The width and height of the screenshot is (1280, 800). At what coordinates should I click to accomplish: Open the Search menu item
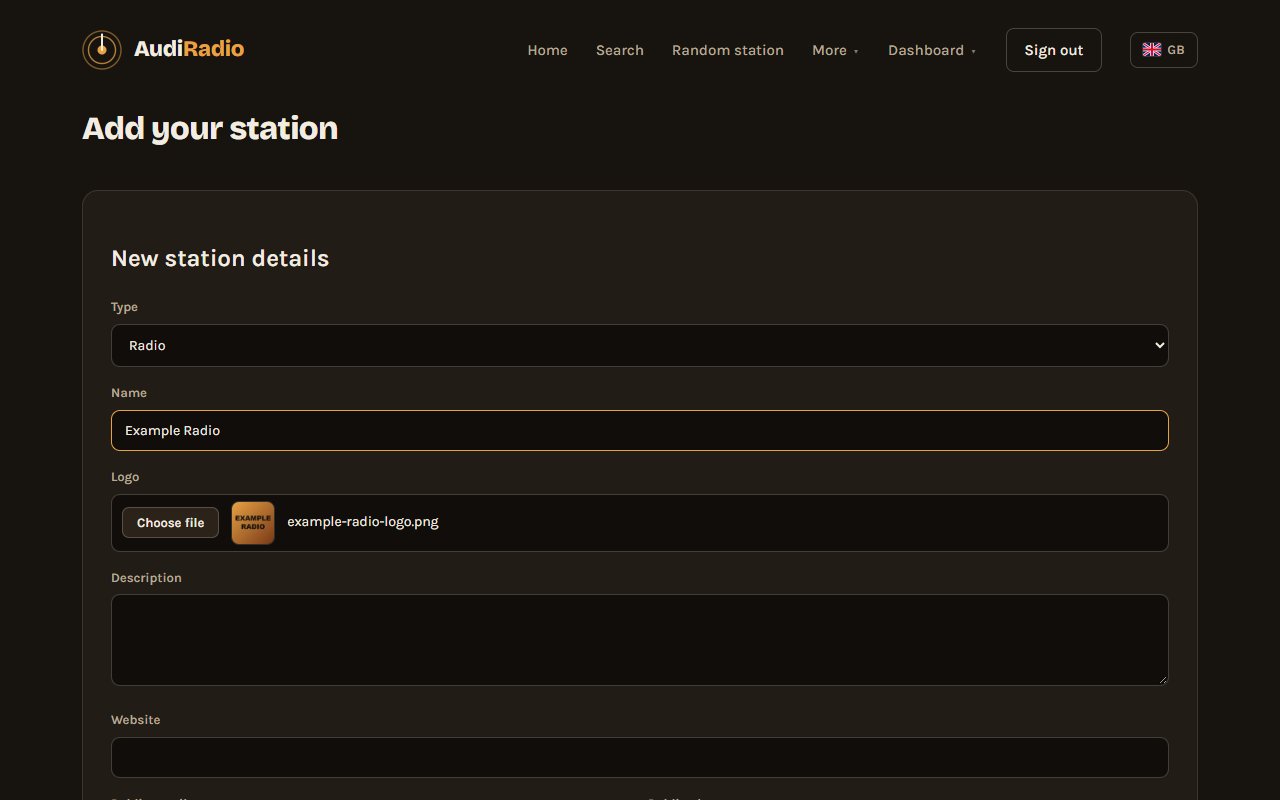pos(620,50)
